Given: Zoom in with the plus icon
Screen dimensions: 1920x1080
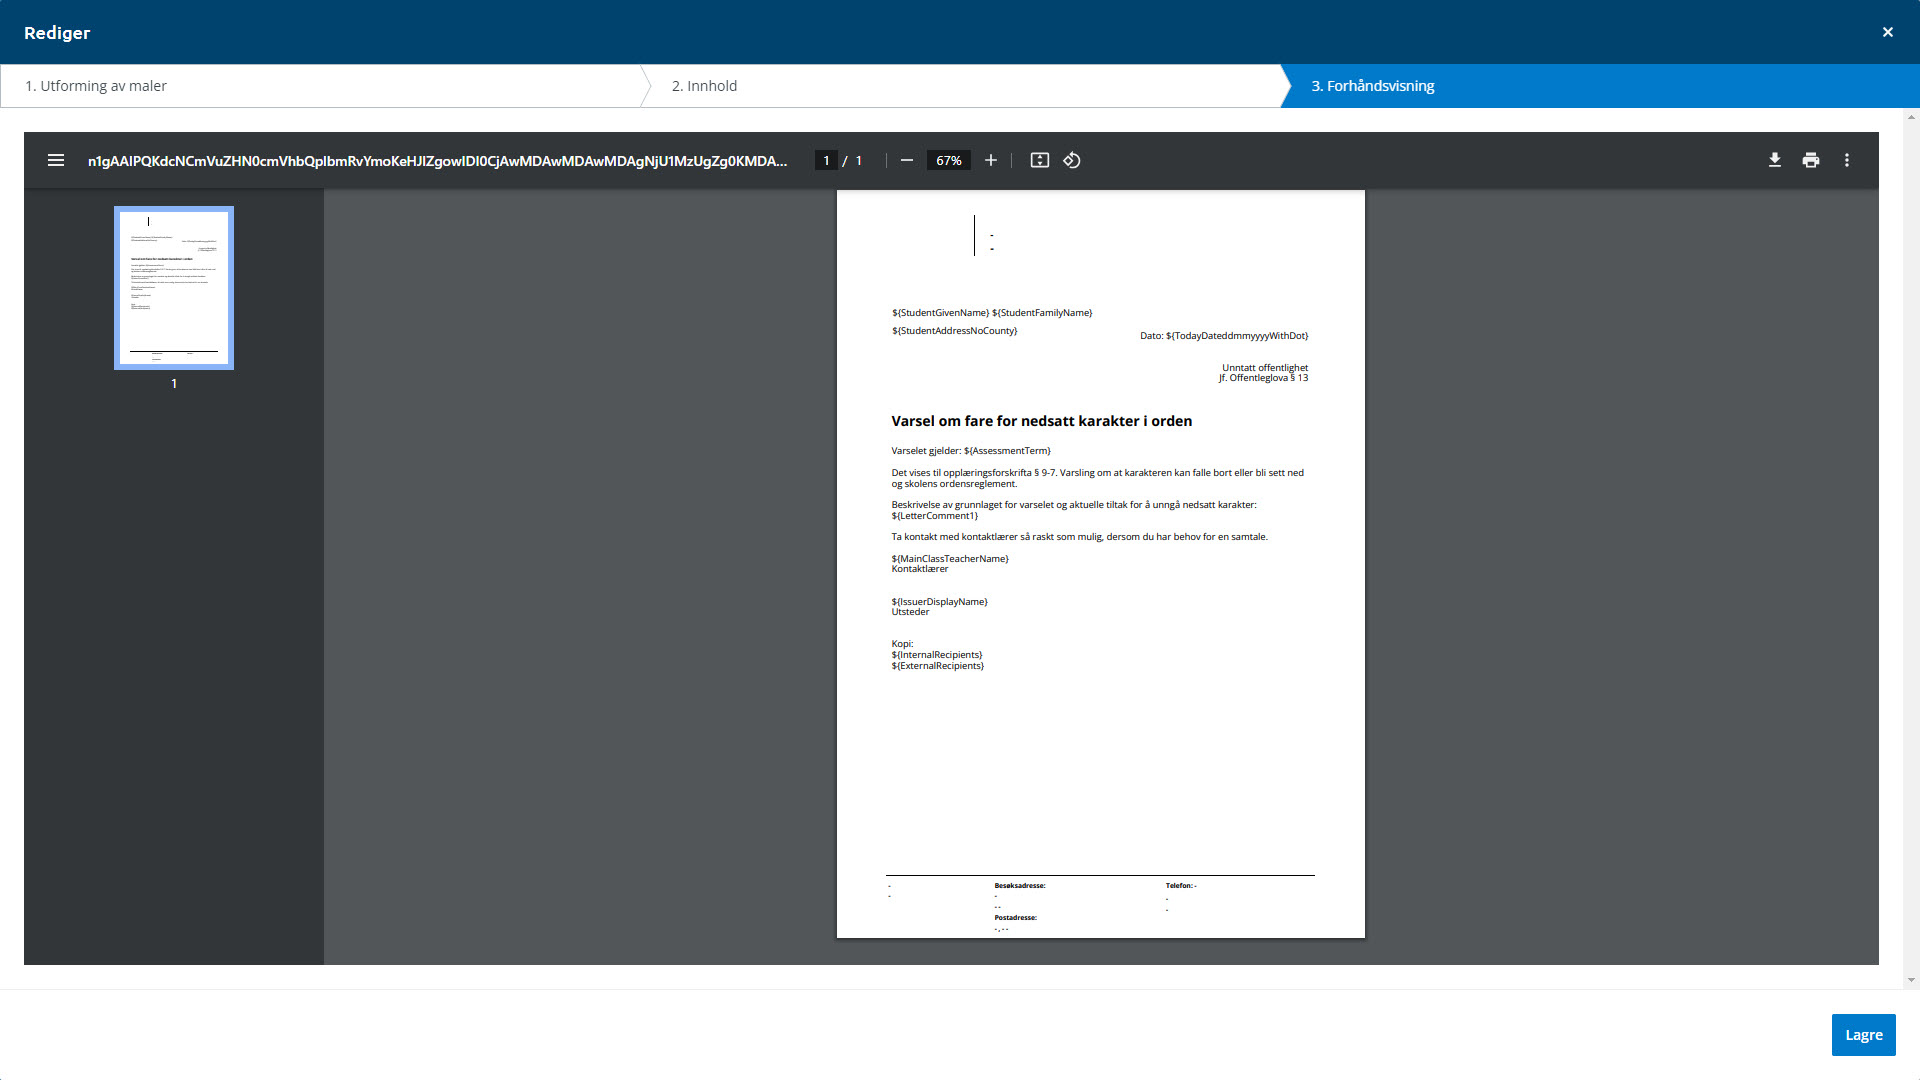Looking at the screenshot, I should pos(990,160).
